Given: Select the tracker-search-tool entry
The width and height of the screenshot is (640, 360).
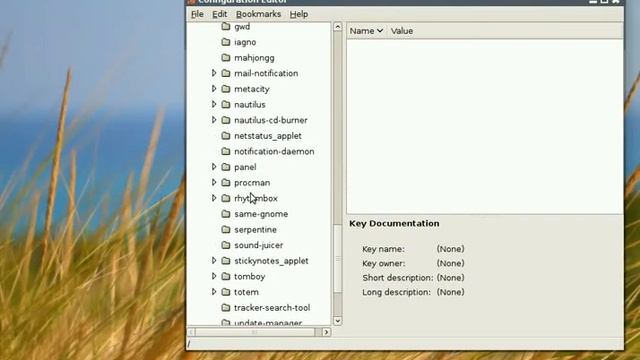Looking at the screenshot, I should [x=272, y=308].
